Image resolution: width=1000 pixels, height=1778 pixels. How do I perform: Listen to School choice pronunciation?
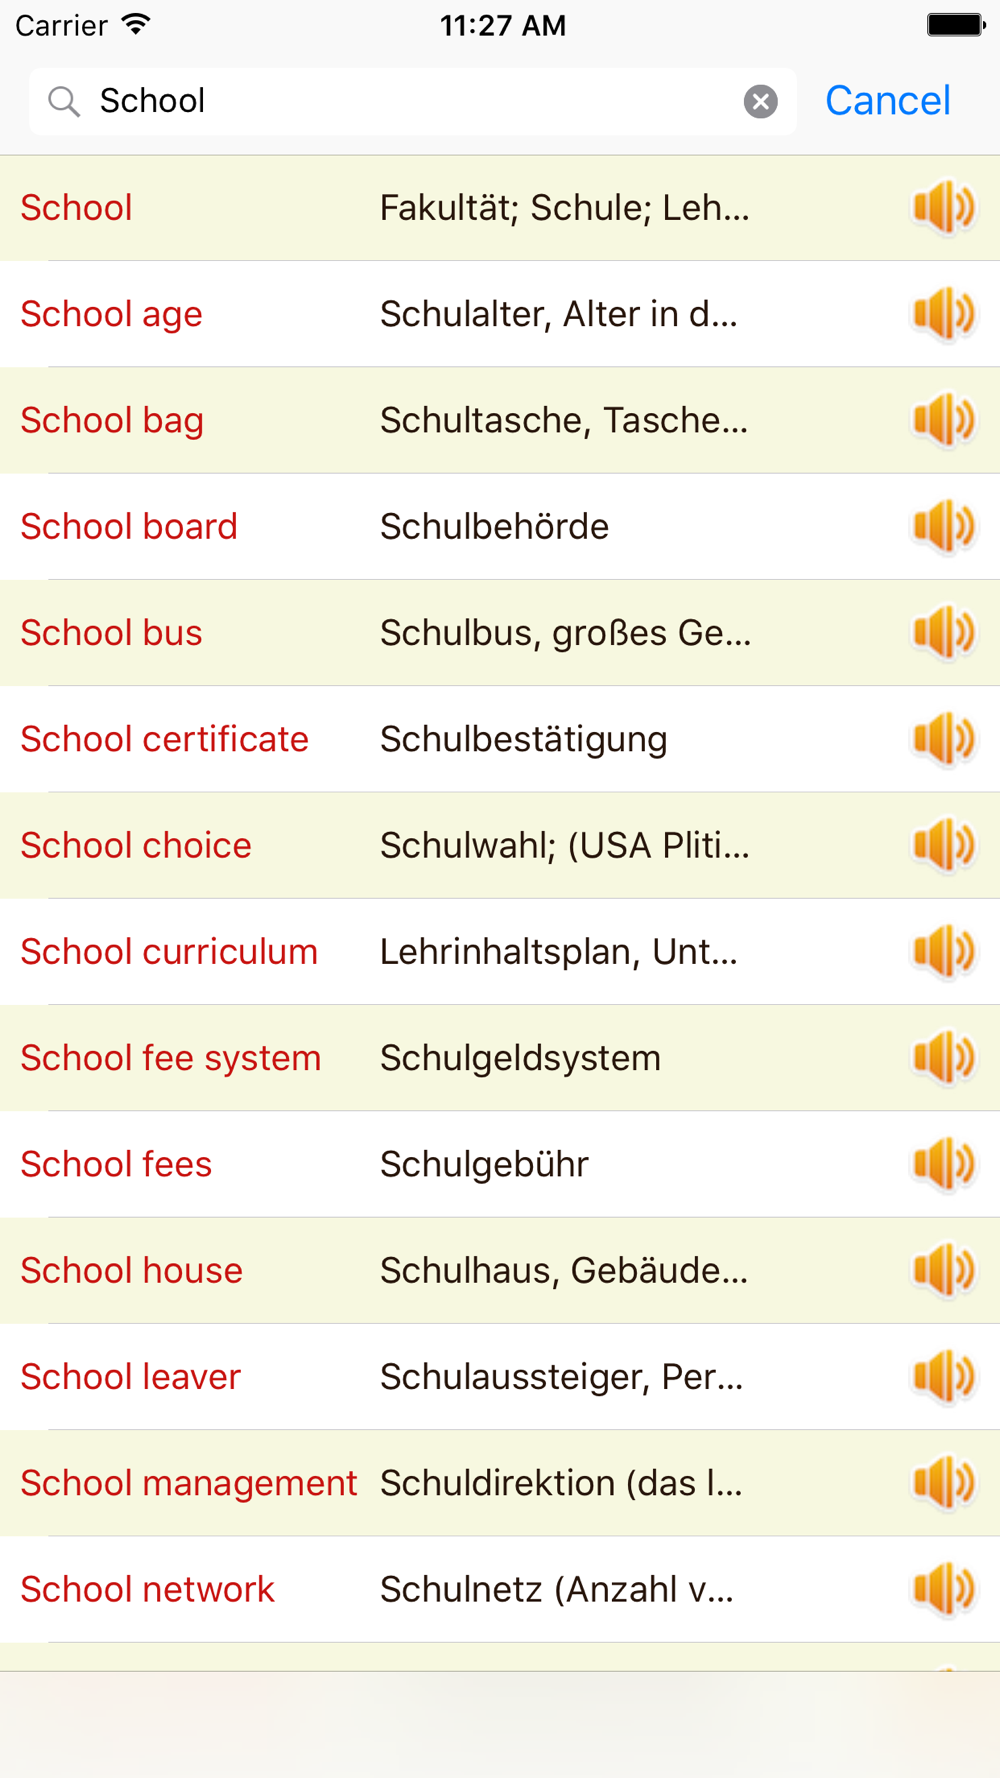pyautogui.click(x=943, y=846)
